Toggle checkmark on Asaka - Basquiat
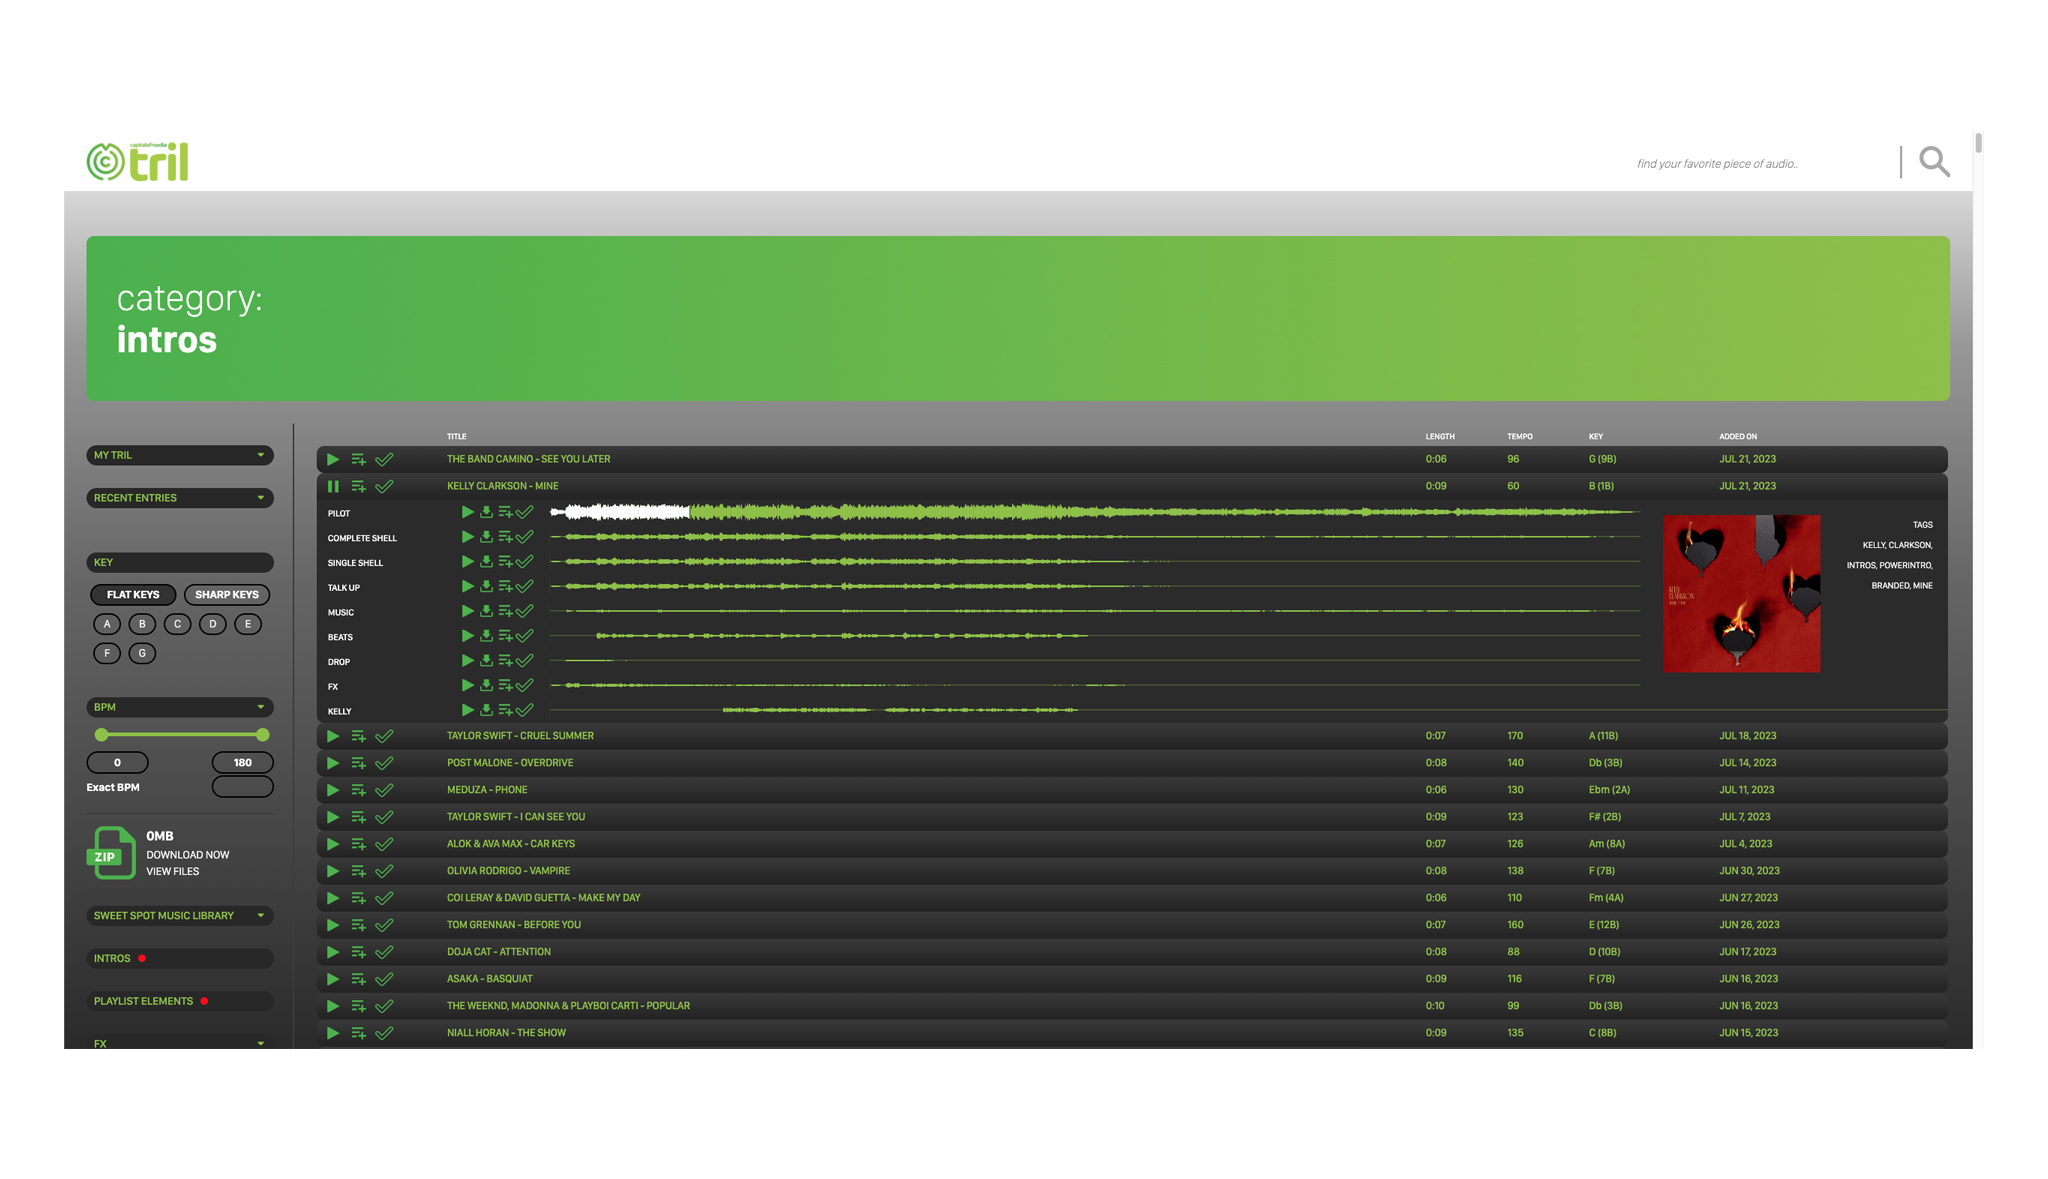This screenshot has width=2048, height=1179. tap(384, 979)
